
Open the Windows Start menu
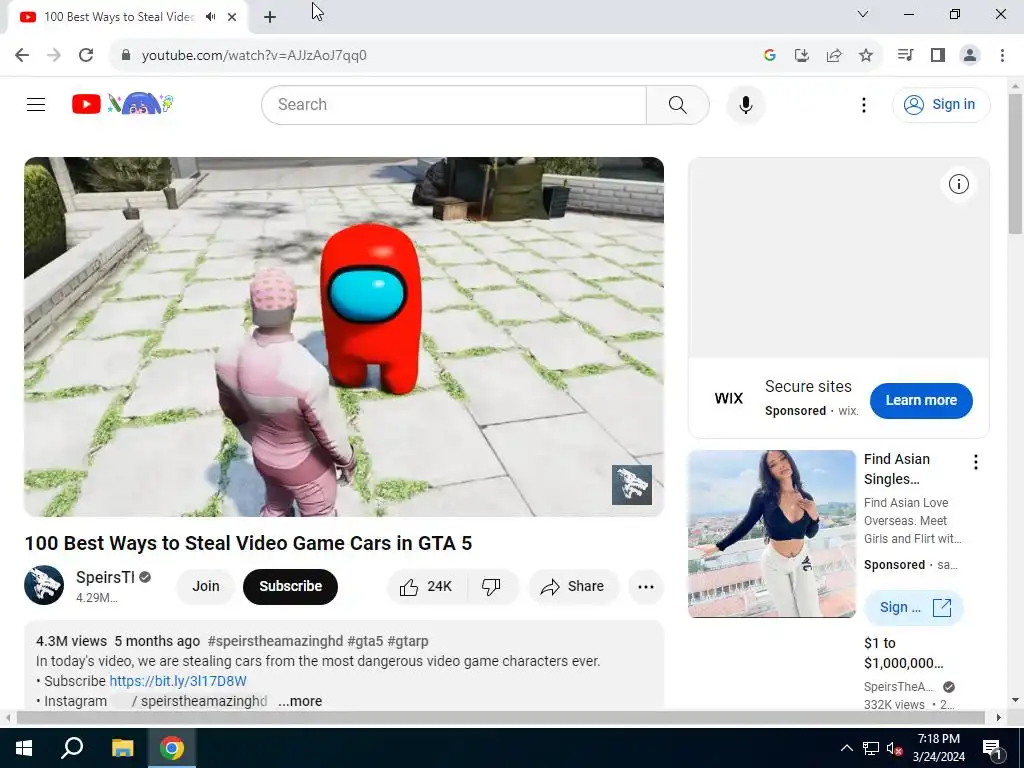tap(24, 748)
